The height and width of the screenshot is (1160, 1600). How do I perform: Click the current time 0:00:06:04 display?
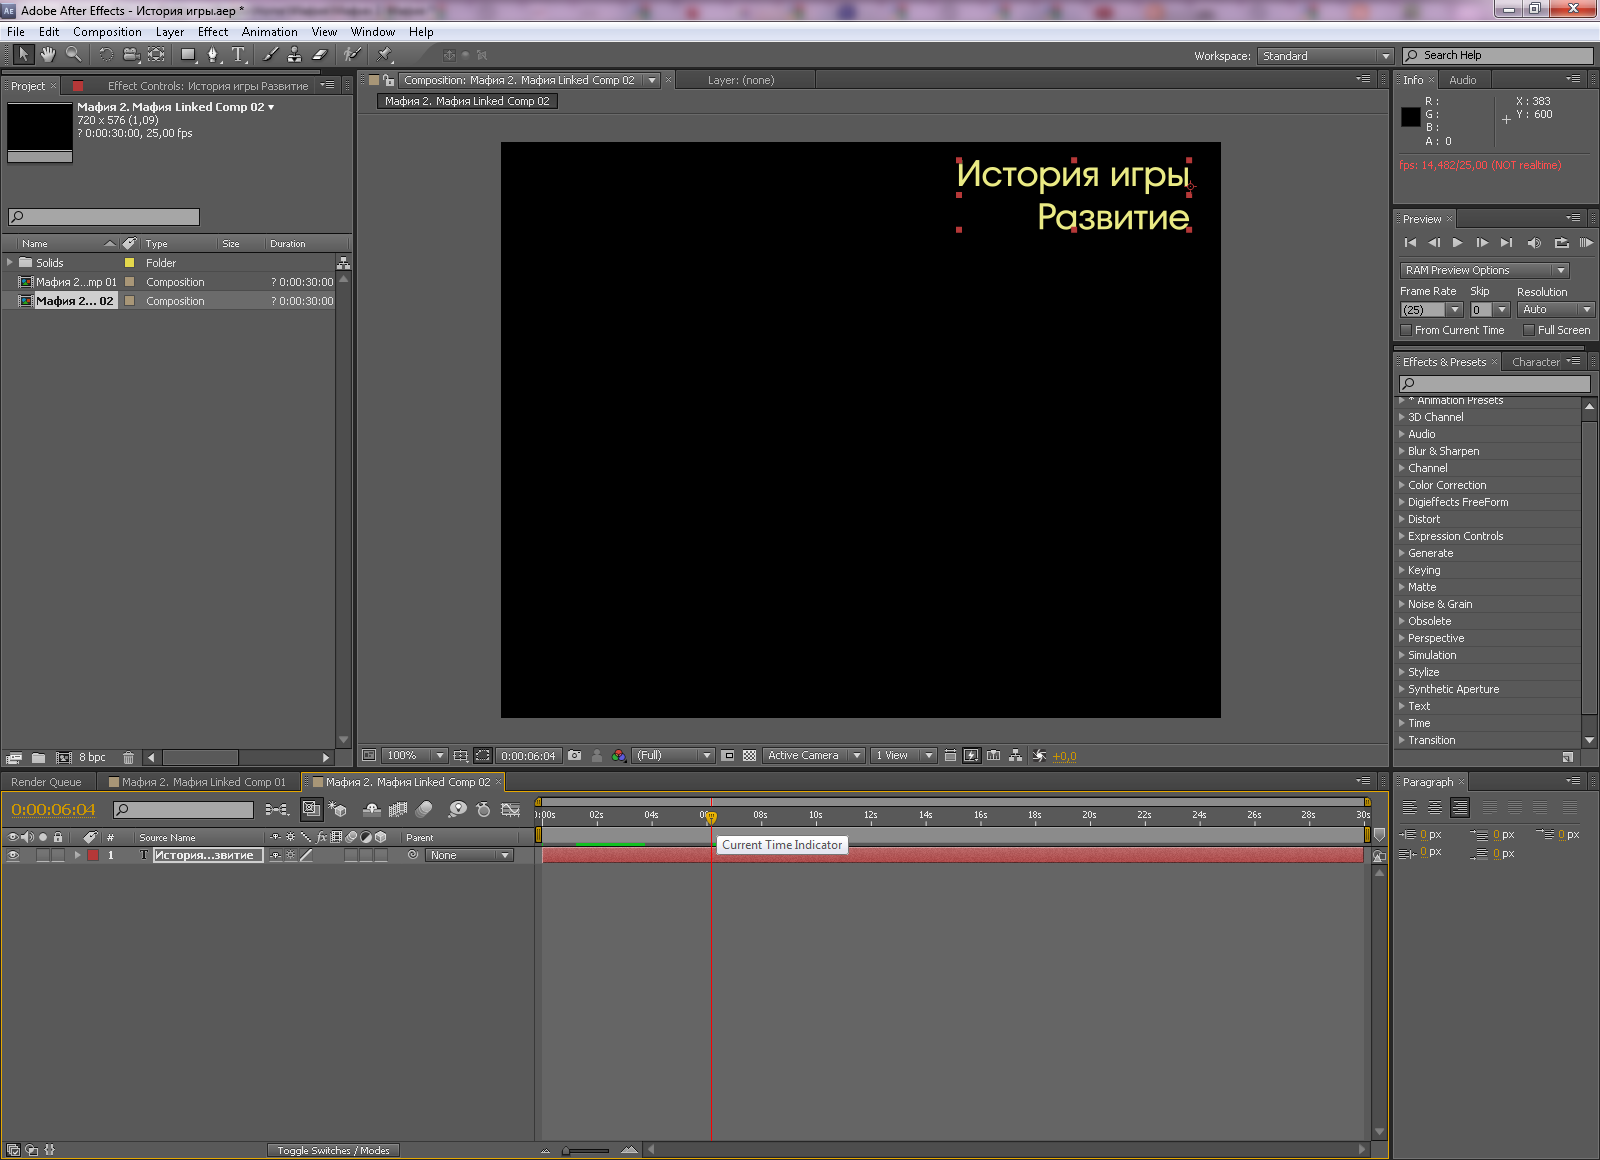click(x=53, y=810)
